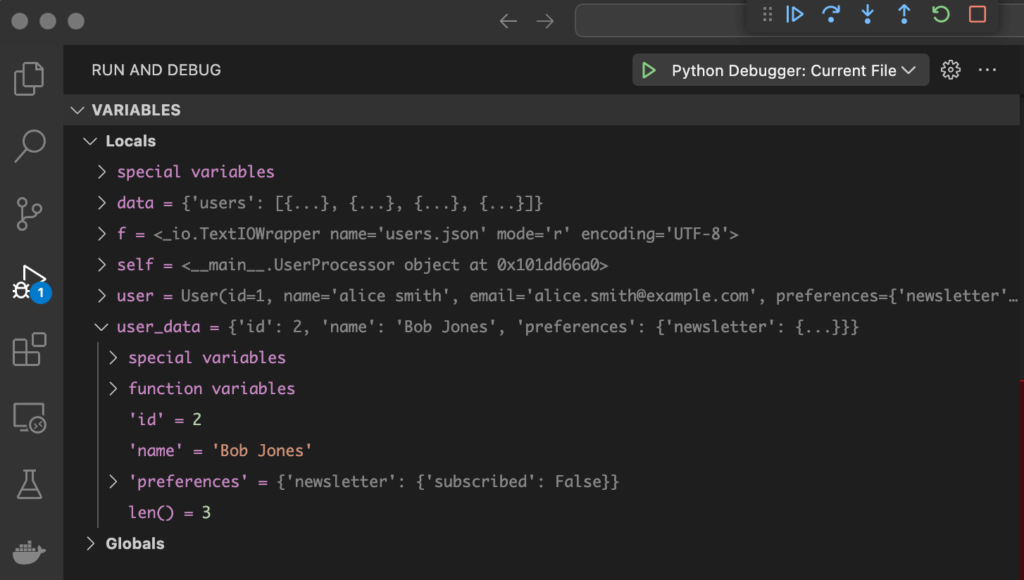Viewport: 1024px width, 580px height.
Task: Open the Source Control view
Action: [29, 214]
